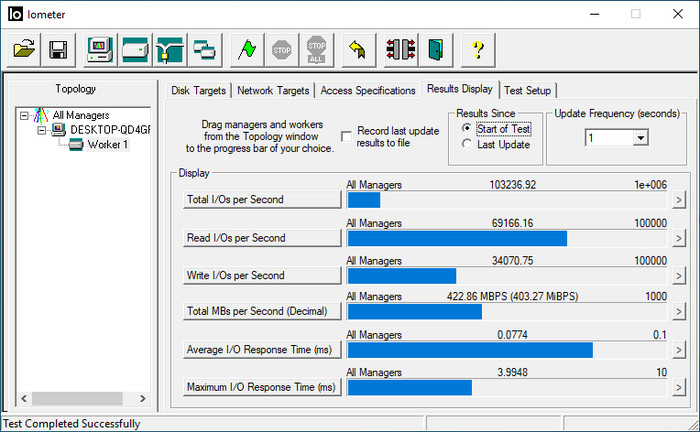Click the Total I/Os per Second button

pos(263,200)
